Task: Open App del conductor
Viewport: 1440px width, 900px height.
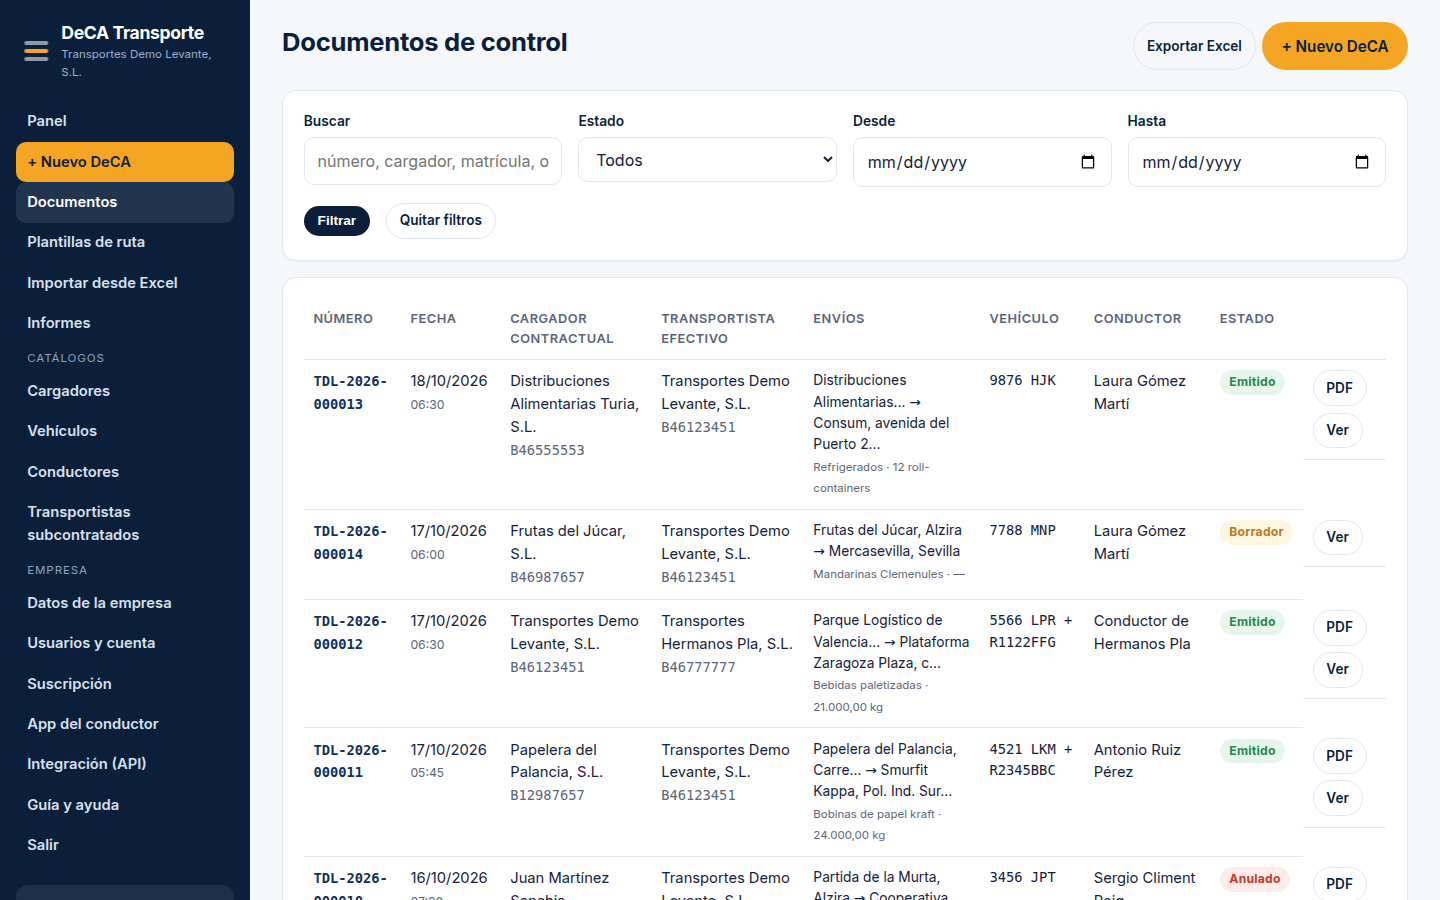Action: (125, 724)
